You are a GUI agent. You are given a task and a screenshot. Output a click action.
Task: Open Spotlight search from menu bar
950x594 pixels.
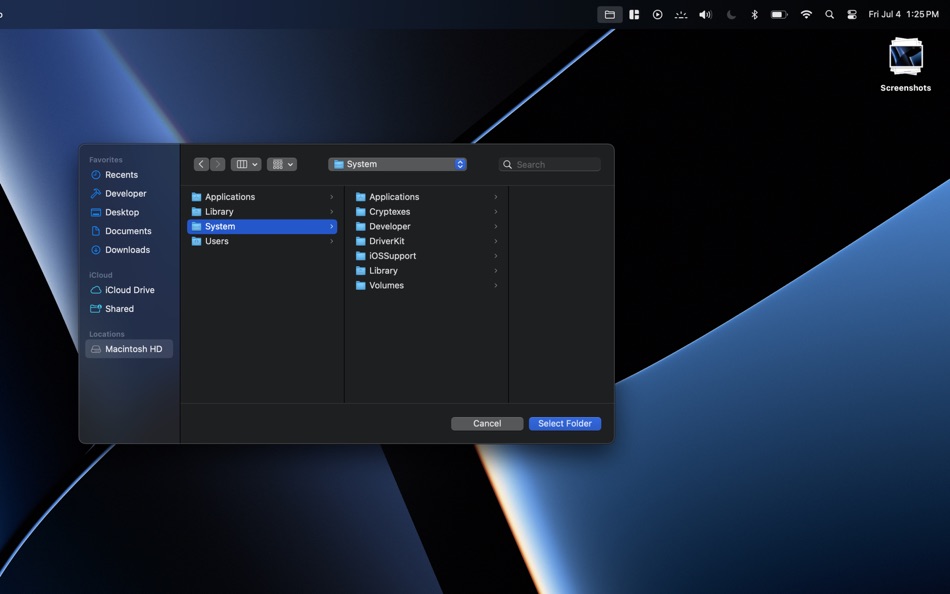coord(829,14)
